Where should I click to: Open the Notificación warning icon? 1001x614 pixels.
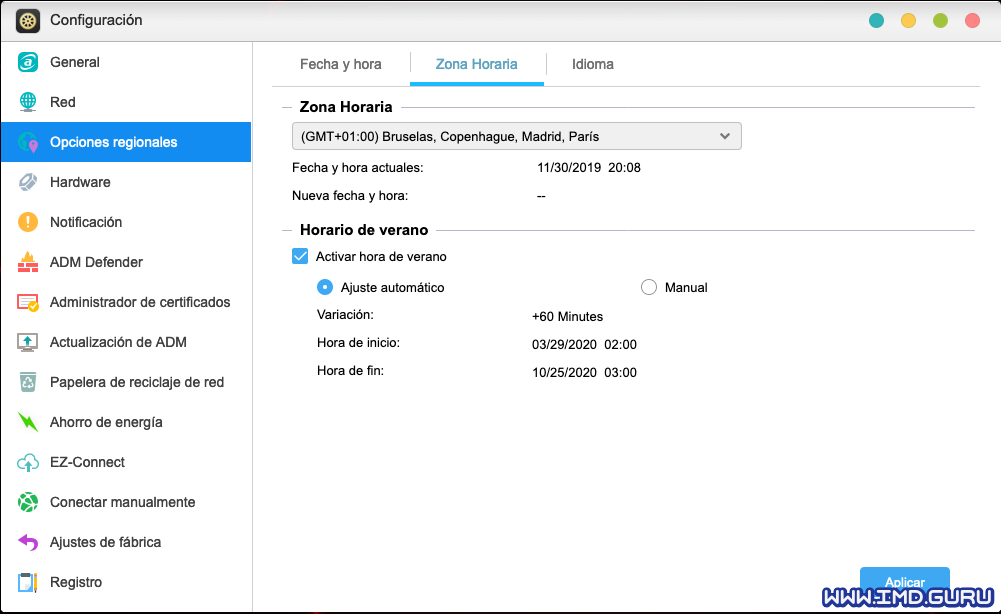(28, 222)
